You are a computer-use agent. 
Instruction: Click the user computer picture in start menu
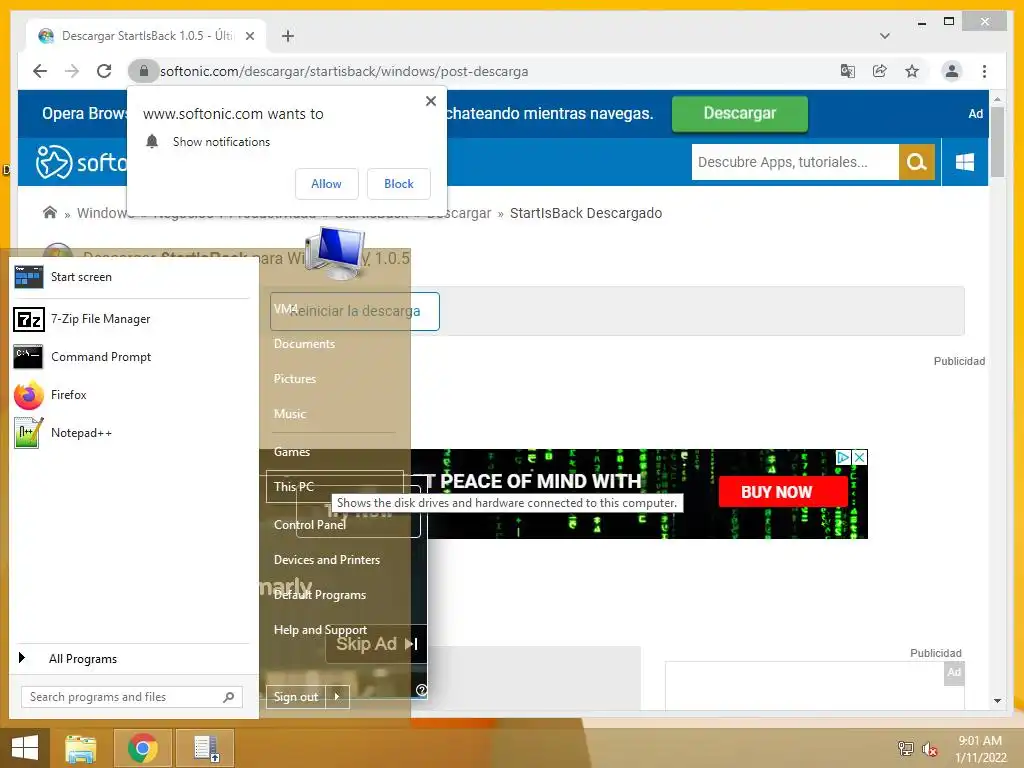[x=335, y=253]
